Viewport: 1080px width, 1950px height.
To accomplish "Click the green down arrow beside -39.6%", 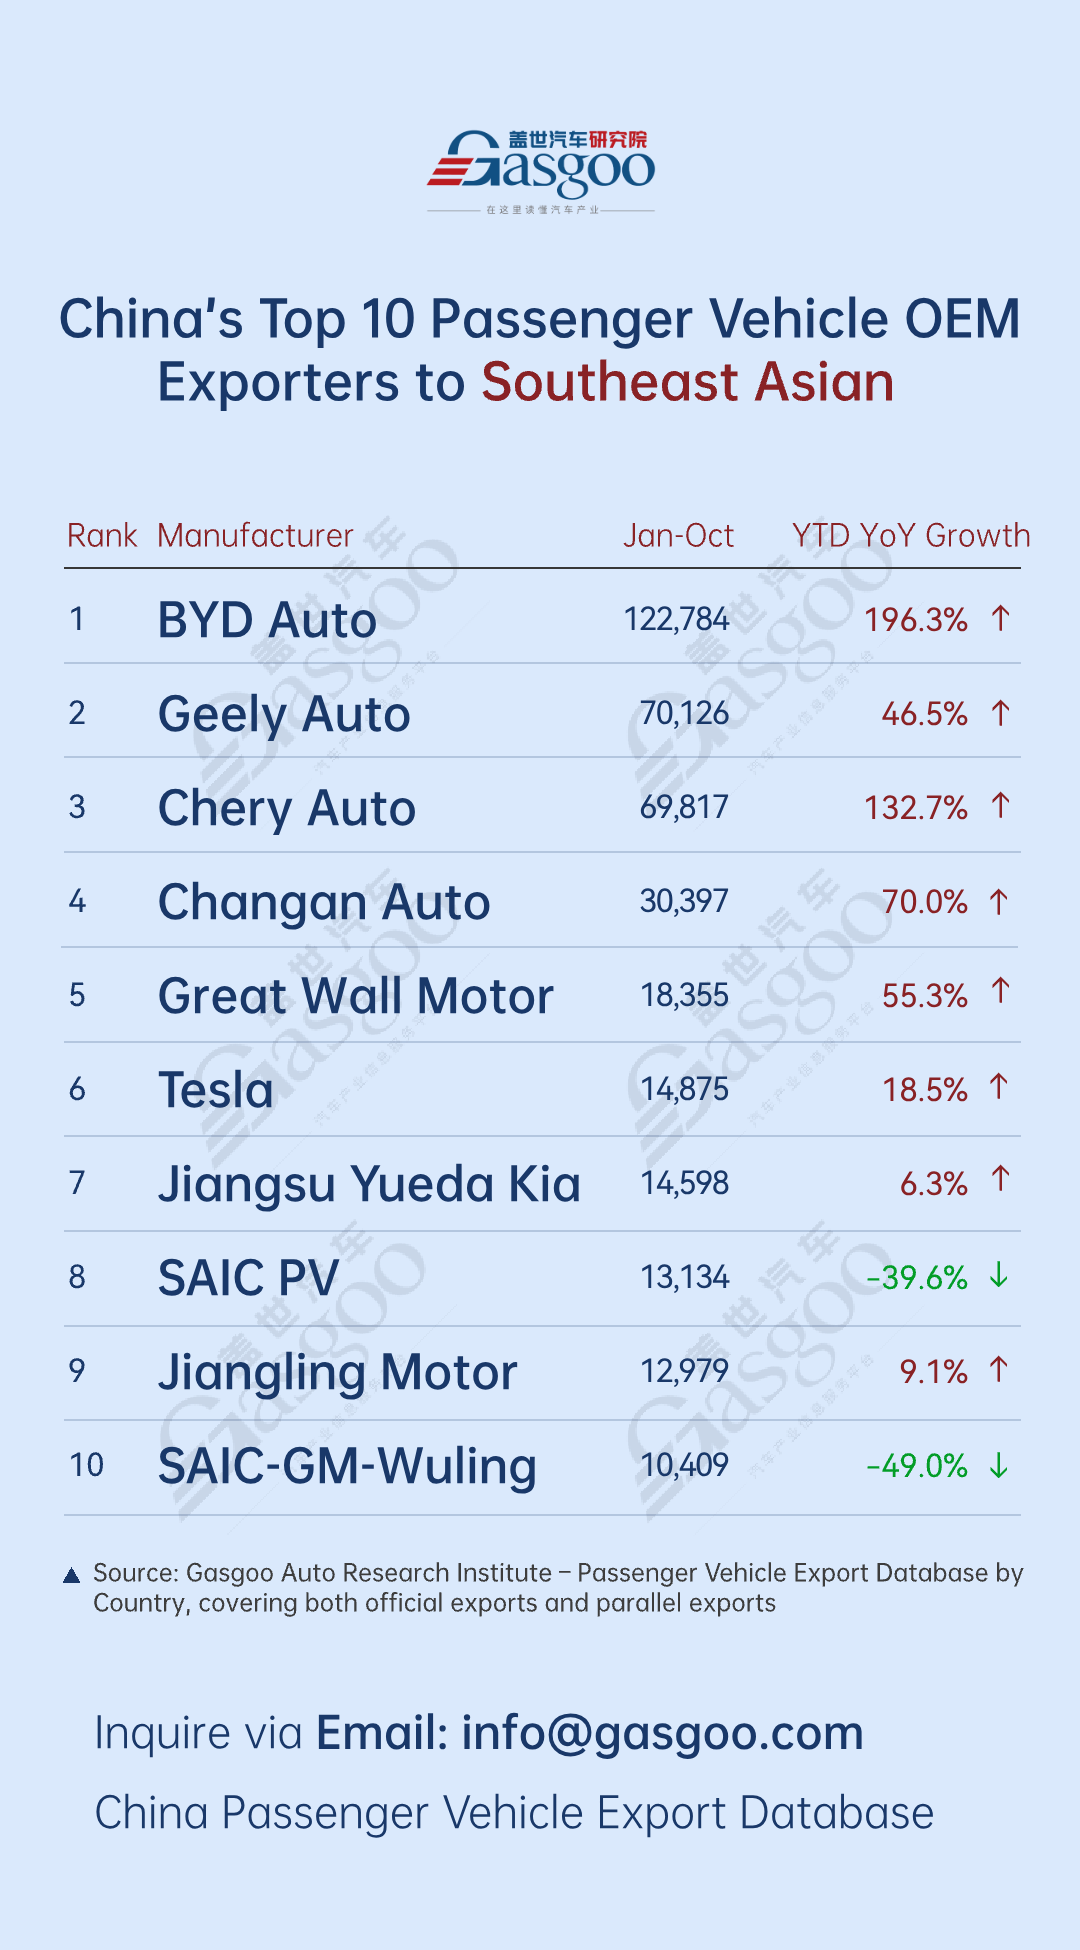I will click(998, 1276).
